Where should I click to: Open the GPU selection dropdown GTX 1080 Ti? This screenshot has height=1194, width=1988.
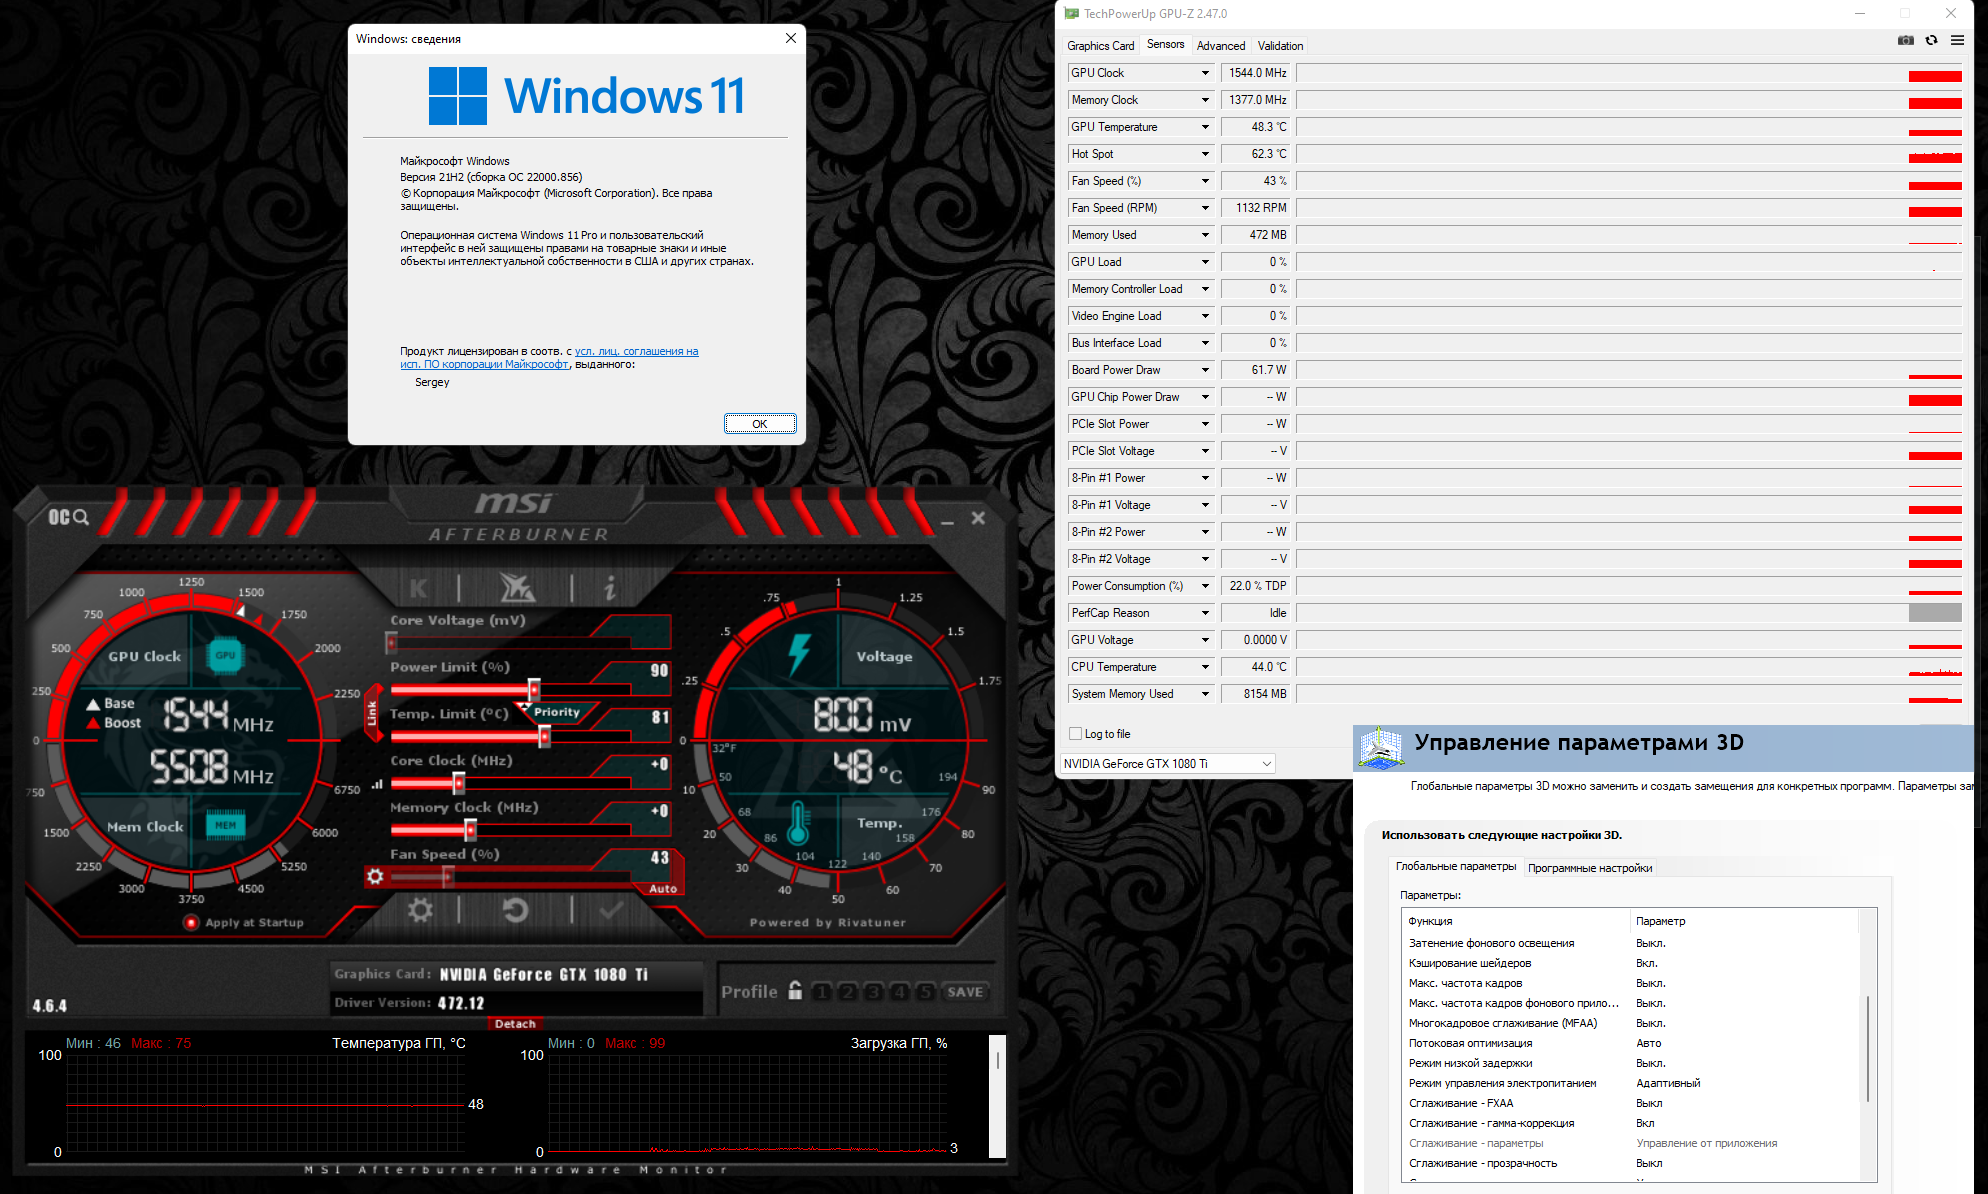tap(1167, 764)
